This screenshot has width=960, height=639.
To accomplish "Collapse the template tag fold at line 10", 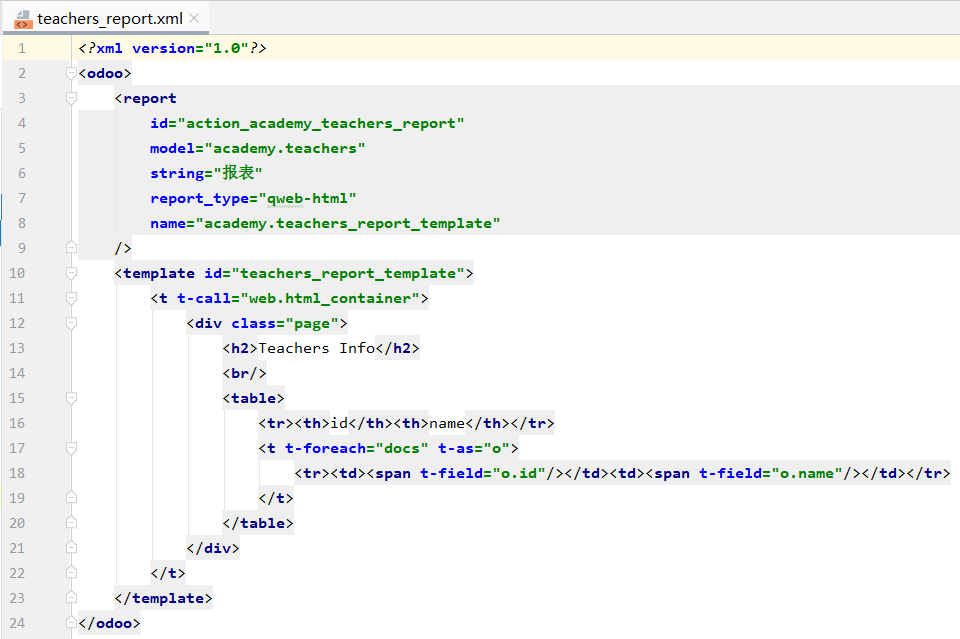I will click(x=71, y=273).
